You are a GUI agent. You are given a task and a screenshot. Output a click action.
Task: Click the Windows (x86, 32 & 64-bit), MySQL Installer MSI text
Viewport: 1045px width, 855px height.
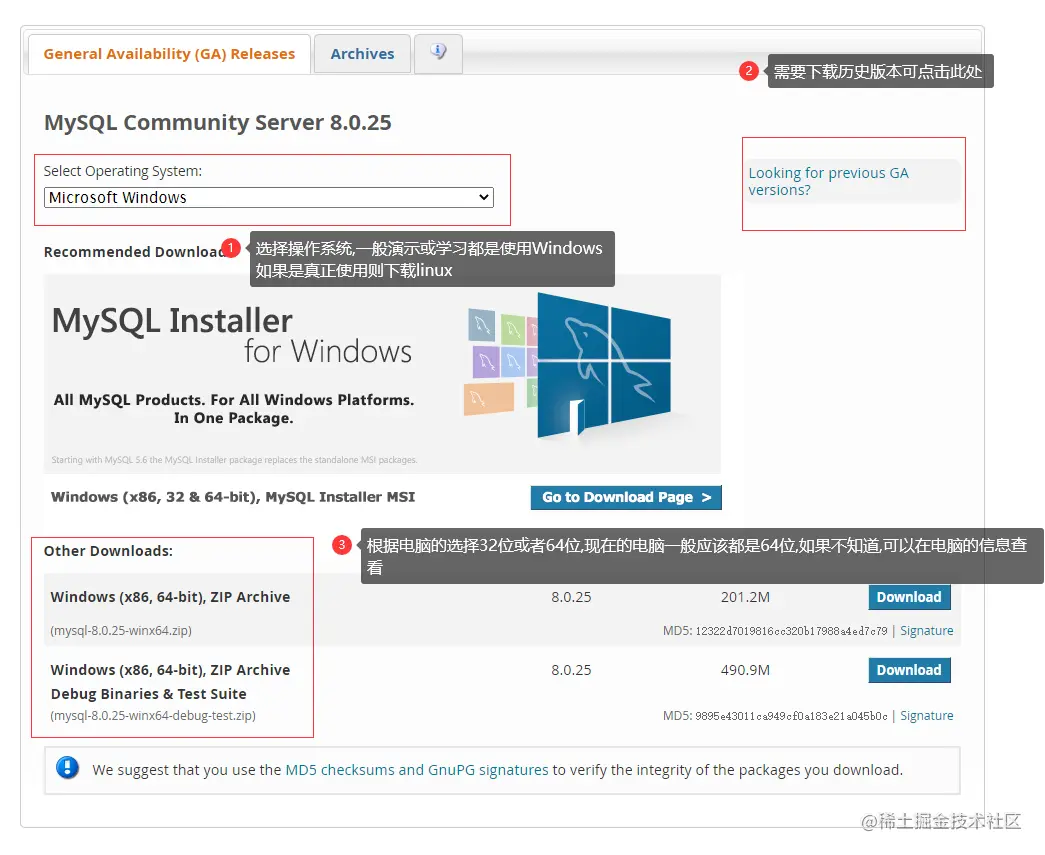(x=233, y=497)
